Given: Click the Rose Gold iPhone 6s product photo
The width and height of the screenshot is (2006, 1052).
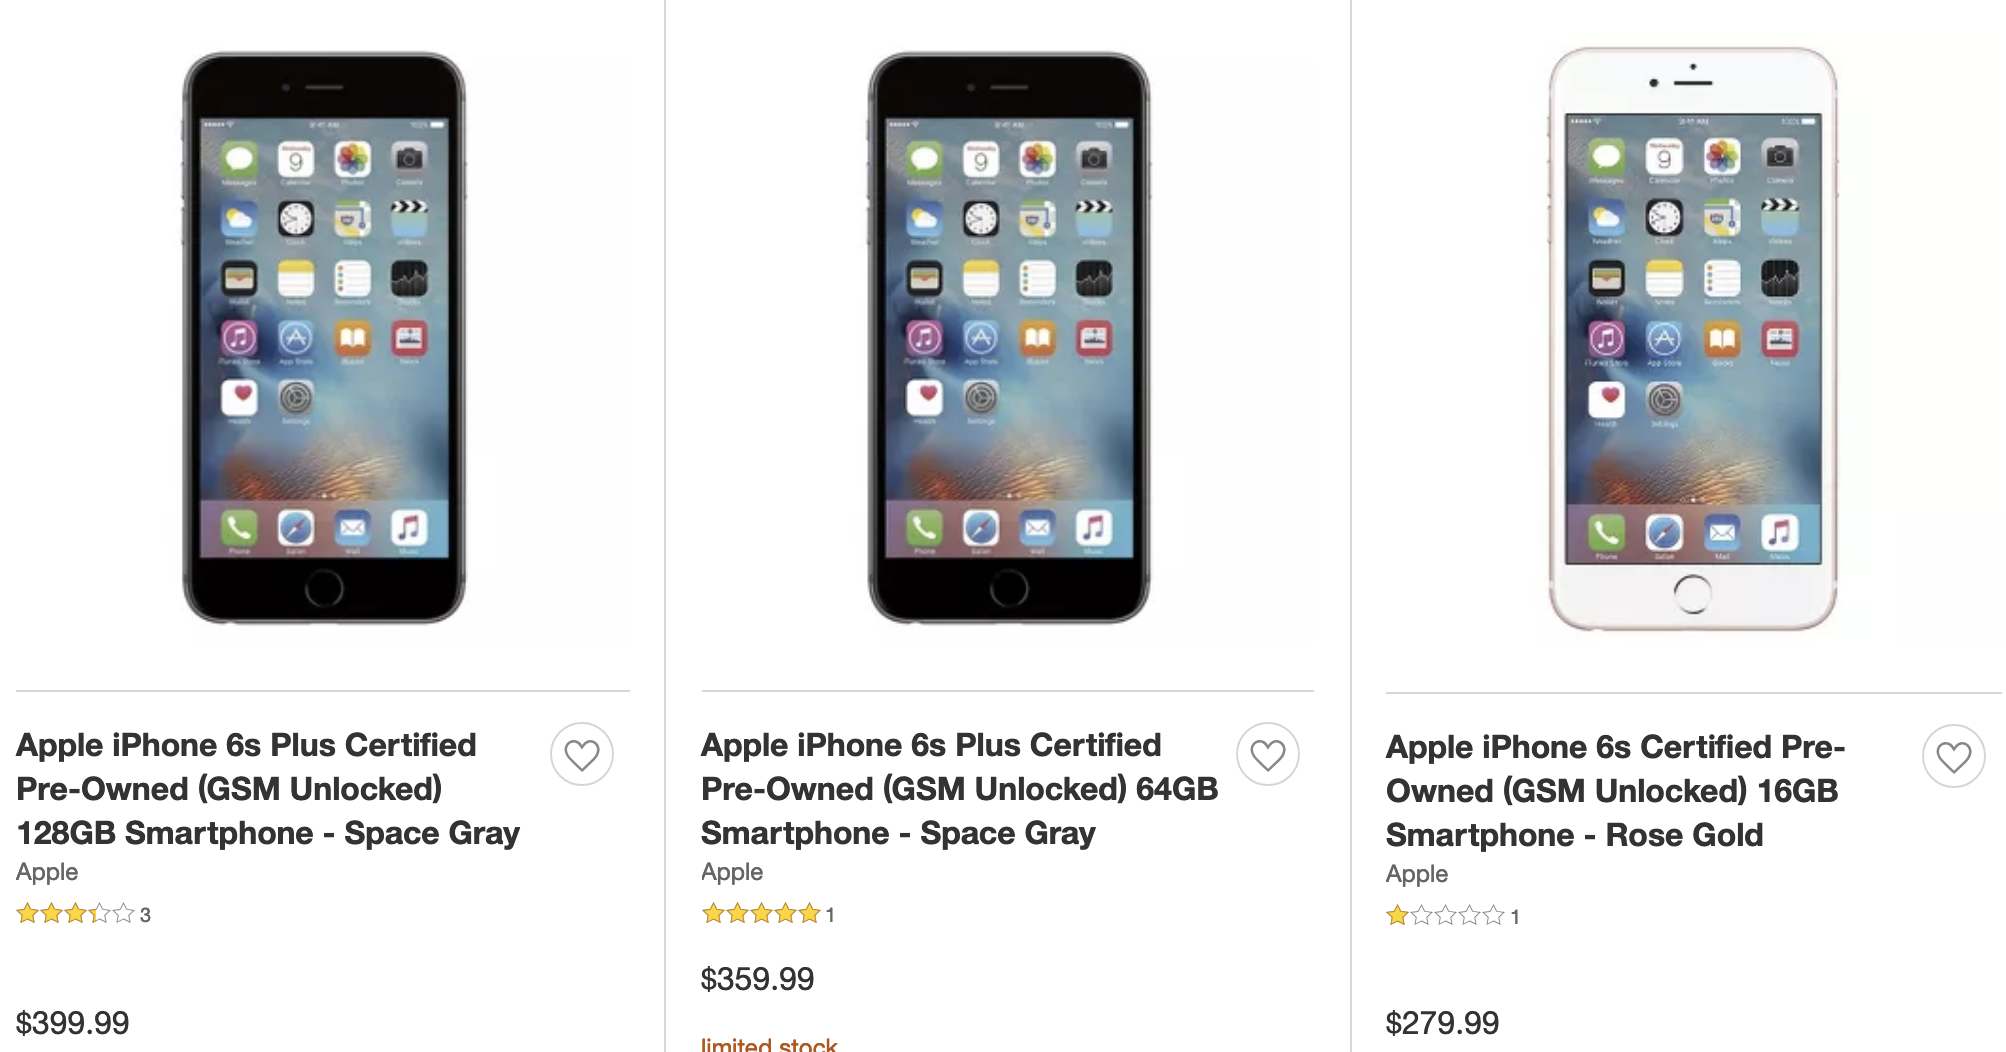Looking at the screenshot, I should [1693, 338].
